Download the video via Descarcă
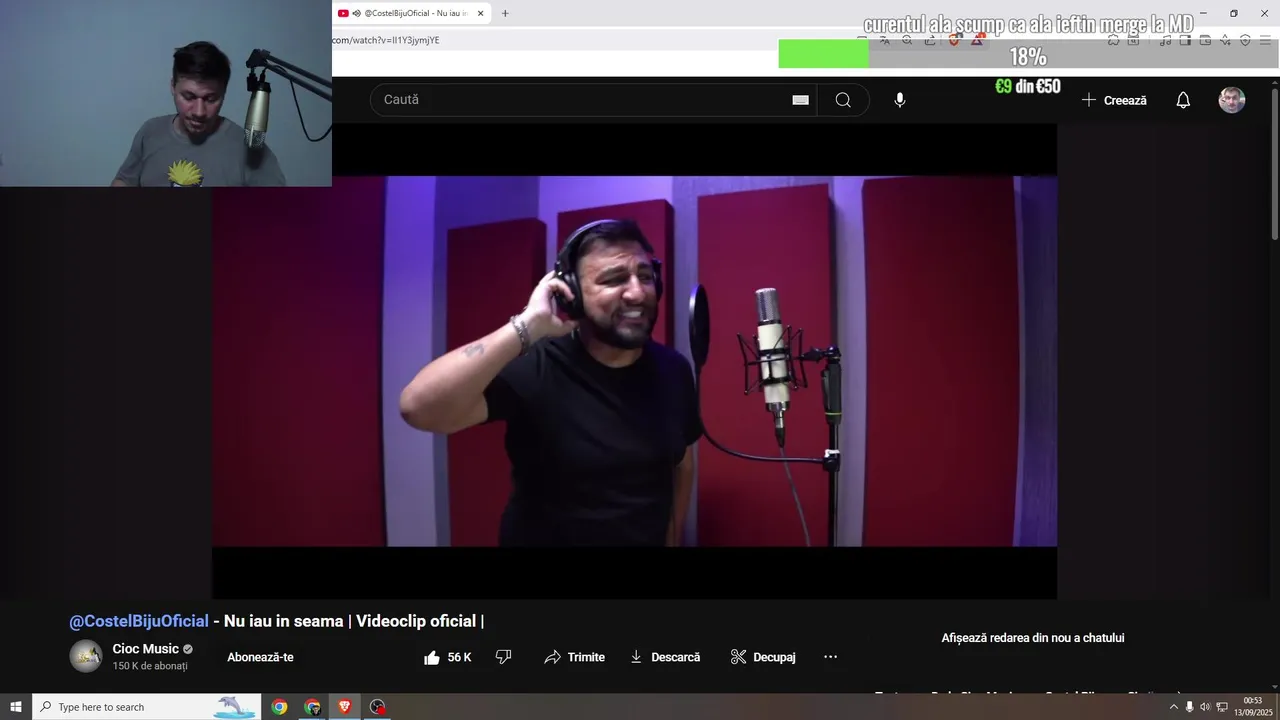This screenshot has height=720, width=1280. [x=665, y=657]
